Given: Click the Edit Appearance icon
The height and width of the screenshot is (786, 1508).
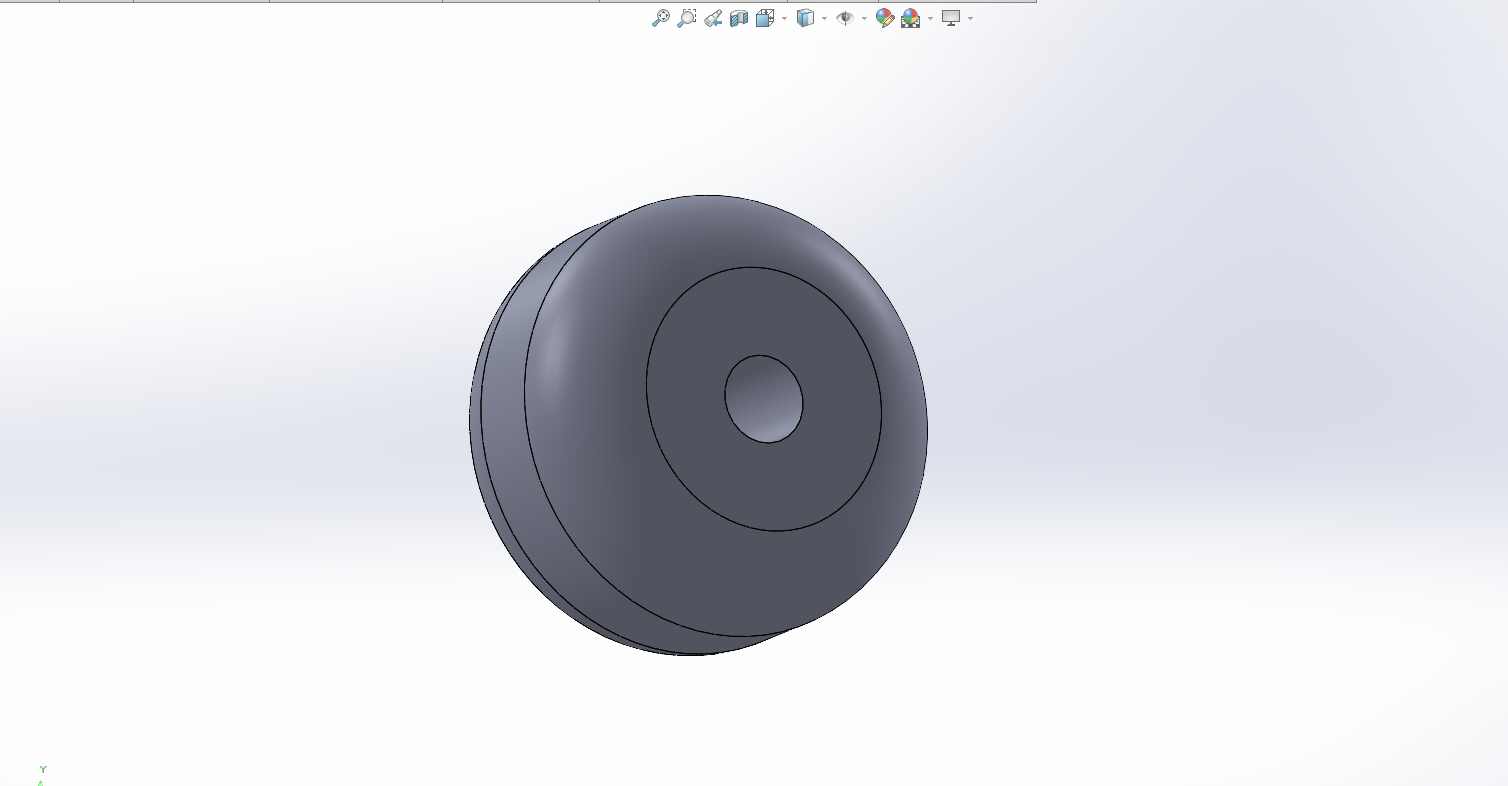Looking at the screenshot, I should click(884, 18).
